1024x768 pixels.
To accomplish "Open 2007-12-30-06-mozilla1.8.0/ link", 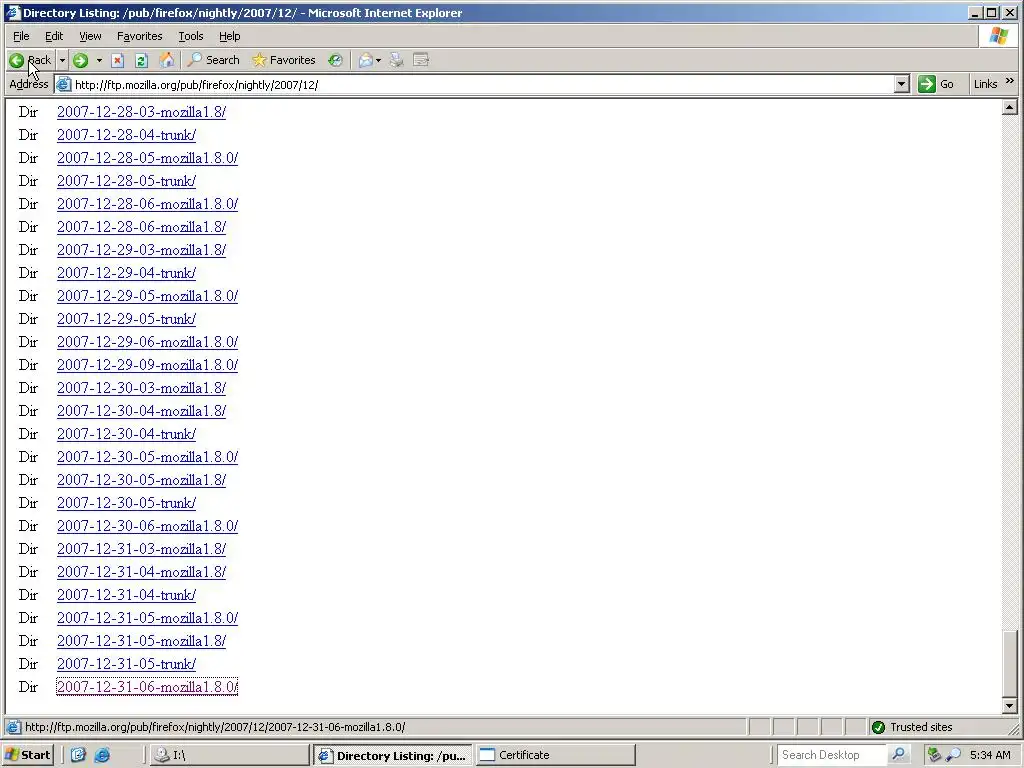I will click(x=147, y=526).
